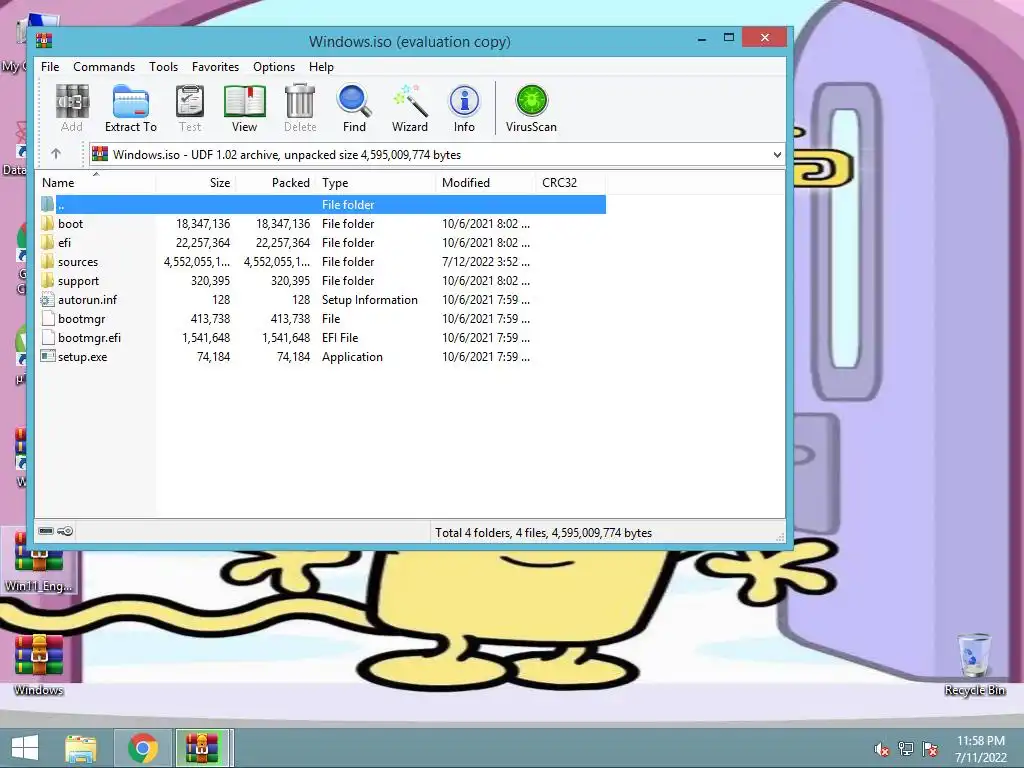This screenshot has height=768, width=1024.
Task: Sort by Type column header
Action: (376, 183)
